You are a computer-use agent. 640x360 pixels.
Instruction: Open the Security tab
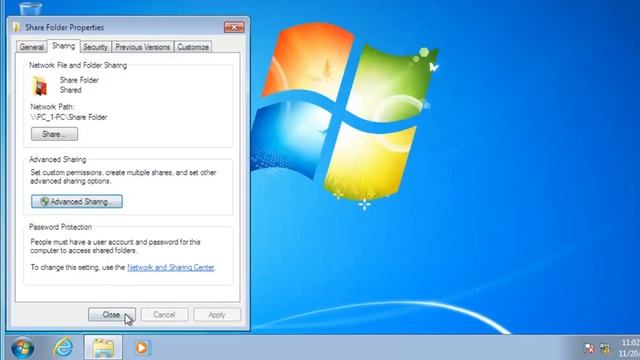(x=96, y=47)
